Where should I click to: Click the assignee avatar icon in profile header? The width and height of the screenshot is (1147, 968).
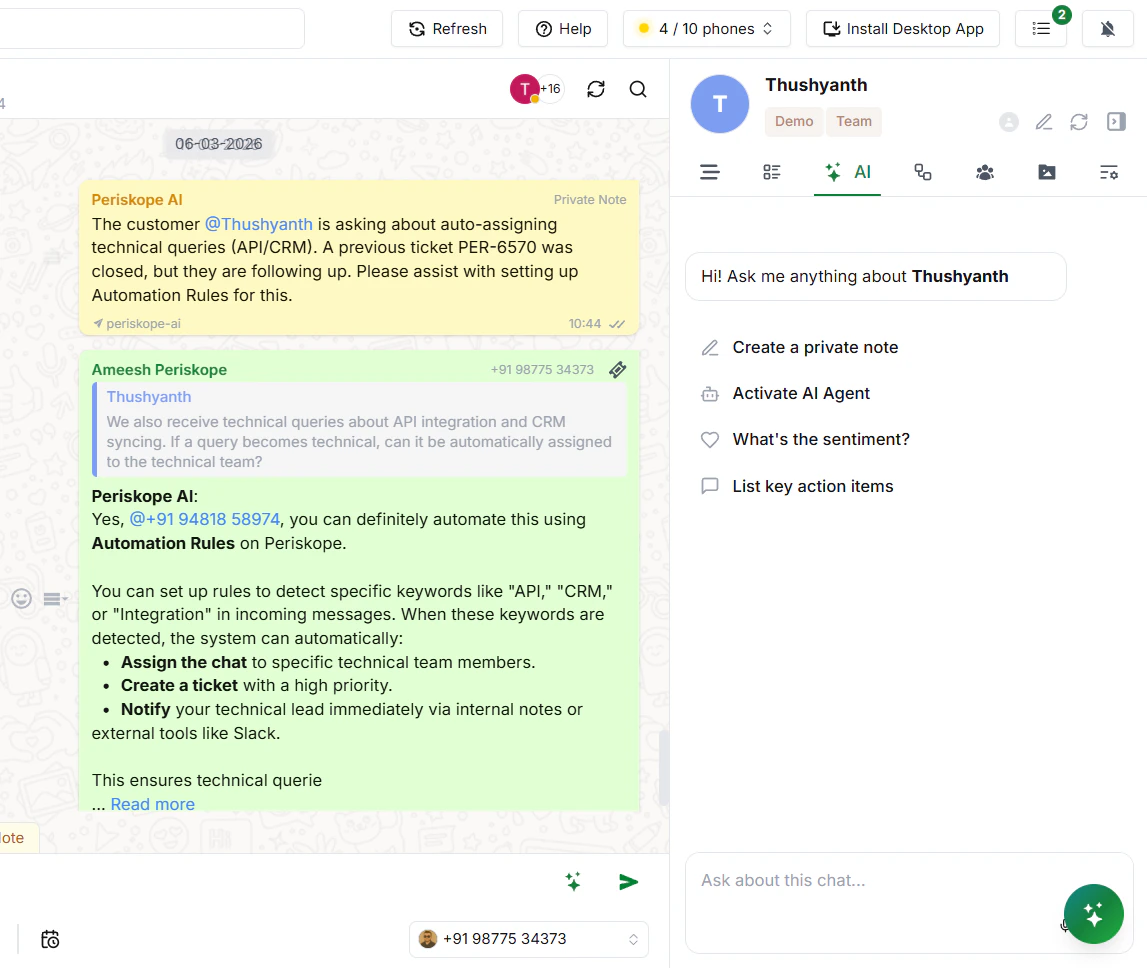point(1009,121)
